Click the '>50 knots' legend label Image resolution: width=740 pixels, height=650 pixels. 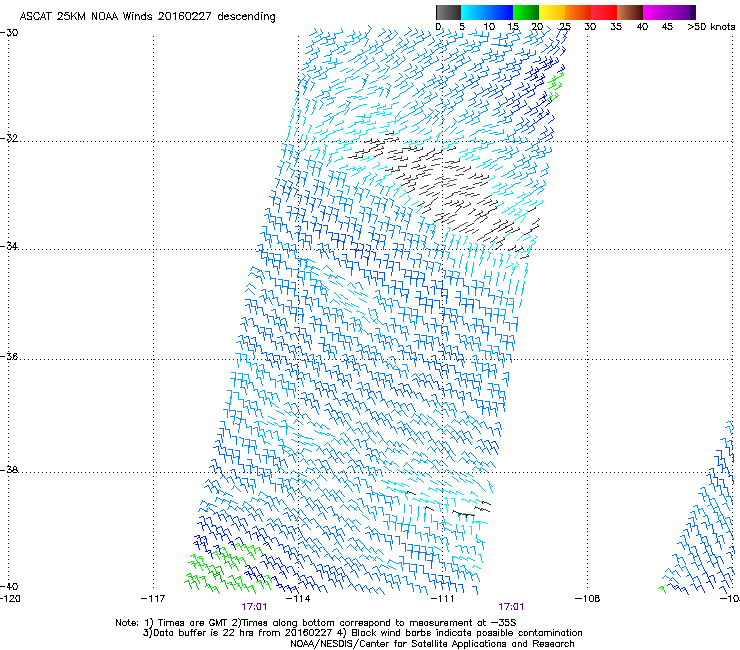[x=711, y=27]
